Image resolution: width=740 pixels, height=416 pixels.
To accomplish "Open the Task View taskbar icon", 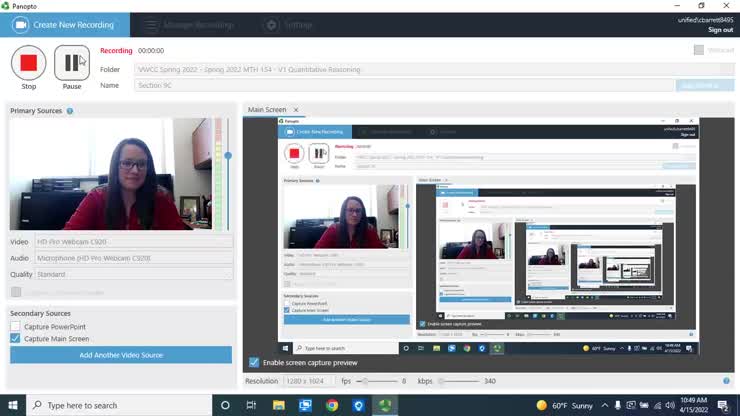I will point(252,405).
